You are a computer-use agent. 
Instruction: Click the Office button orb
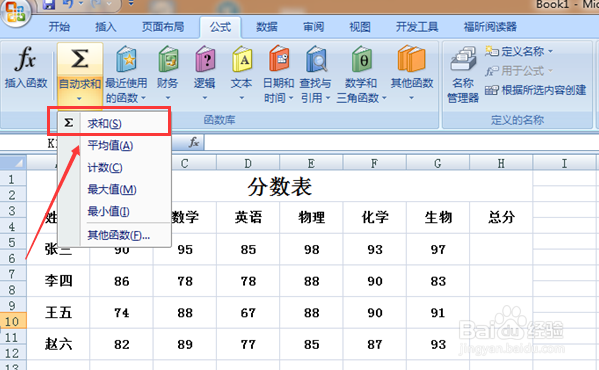tap(15, 12)
